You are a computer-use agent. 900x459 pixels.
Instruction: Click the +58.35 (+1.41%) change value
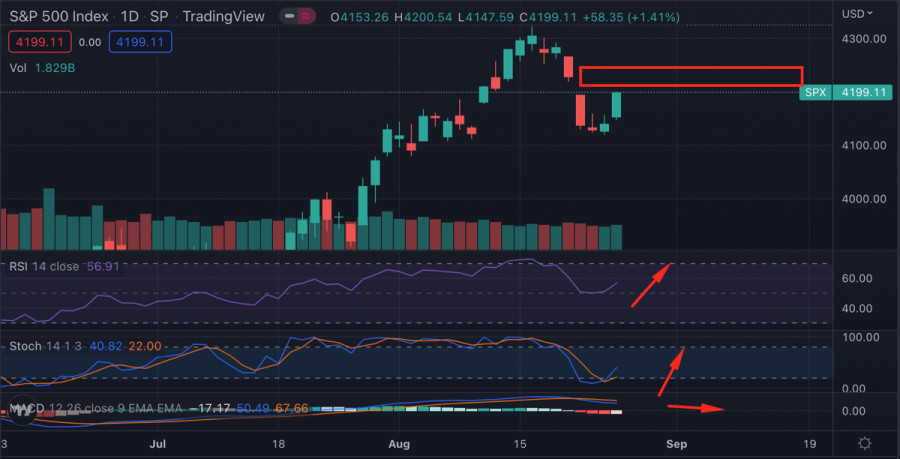[631, 17]
